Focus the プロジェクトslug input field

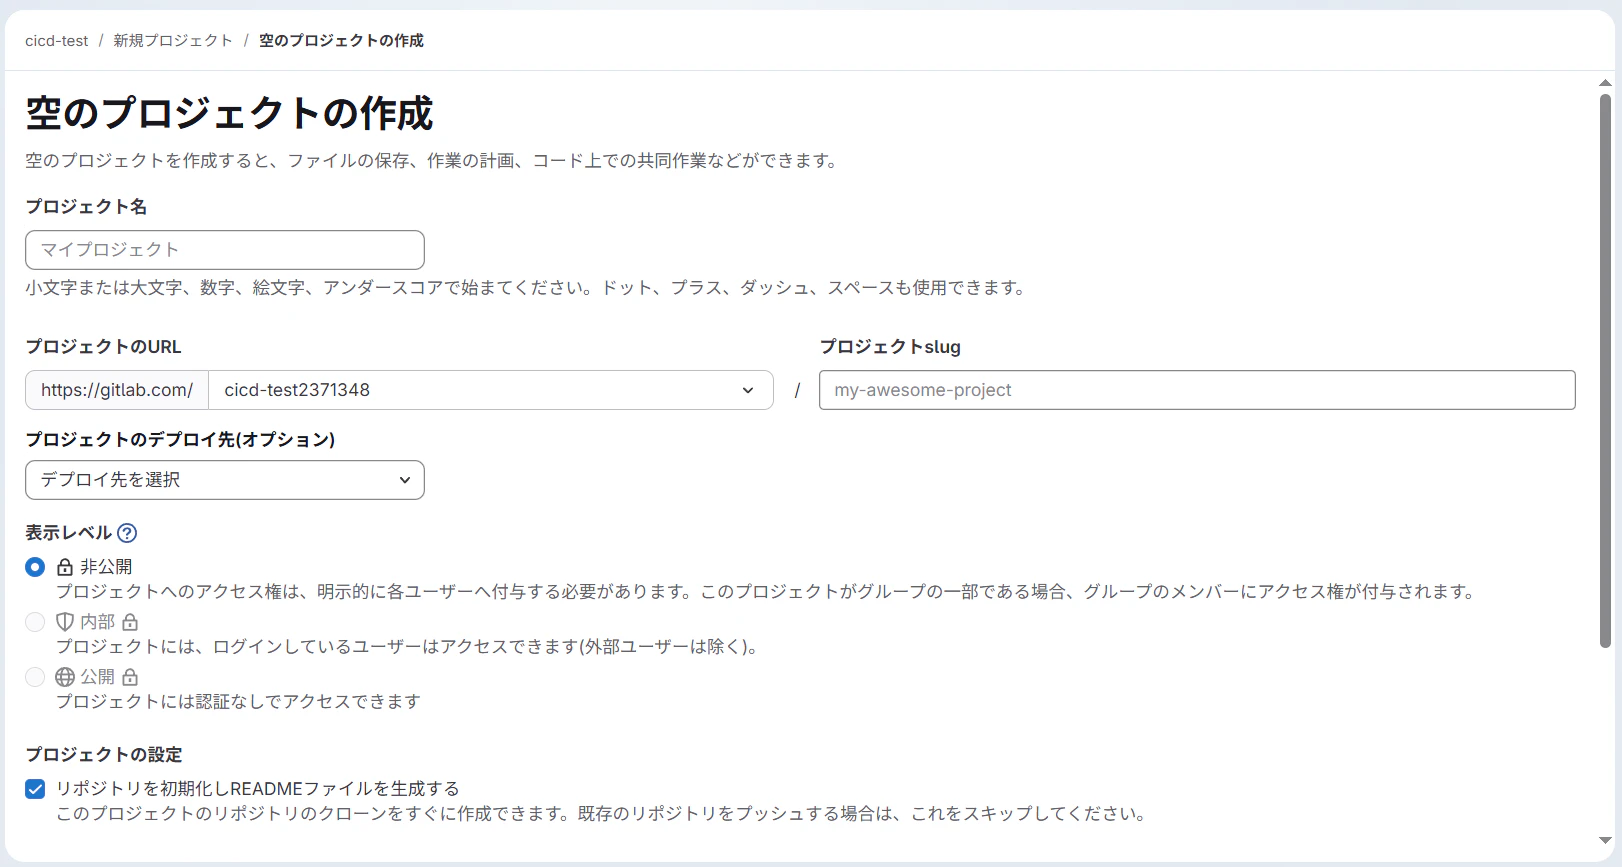pyautogui.click(x=1197, y=390)
